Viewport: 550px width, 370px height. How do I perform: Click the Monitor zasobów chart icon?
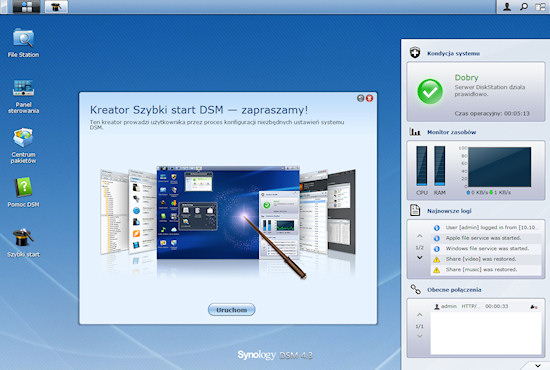[x=415, y=132]
